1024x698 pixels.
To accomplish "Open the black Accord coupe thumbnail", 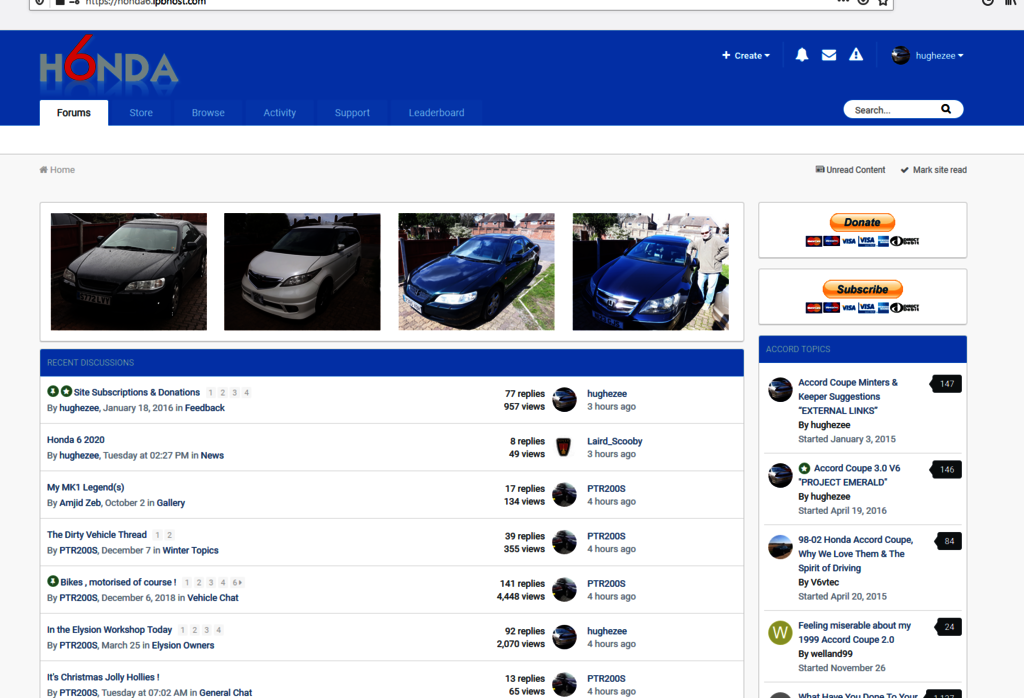I will [129, 271].
